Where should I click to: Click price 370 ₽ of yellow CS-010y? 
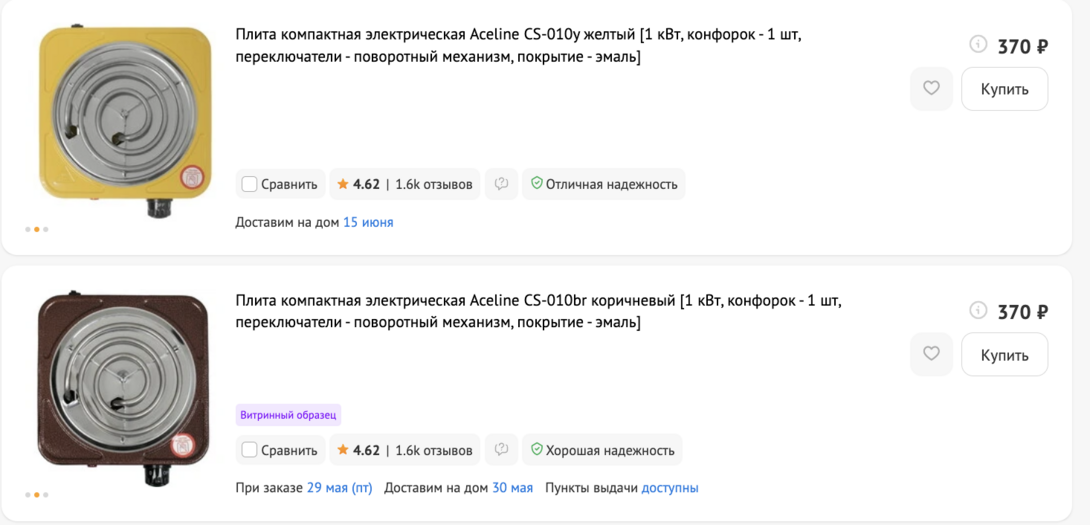pyautogui.click(x=1023, y=47)
